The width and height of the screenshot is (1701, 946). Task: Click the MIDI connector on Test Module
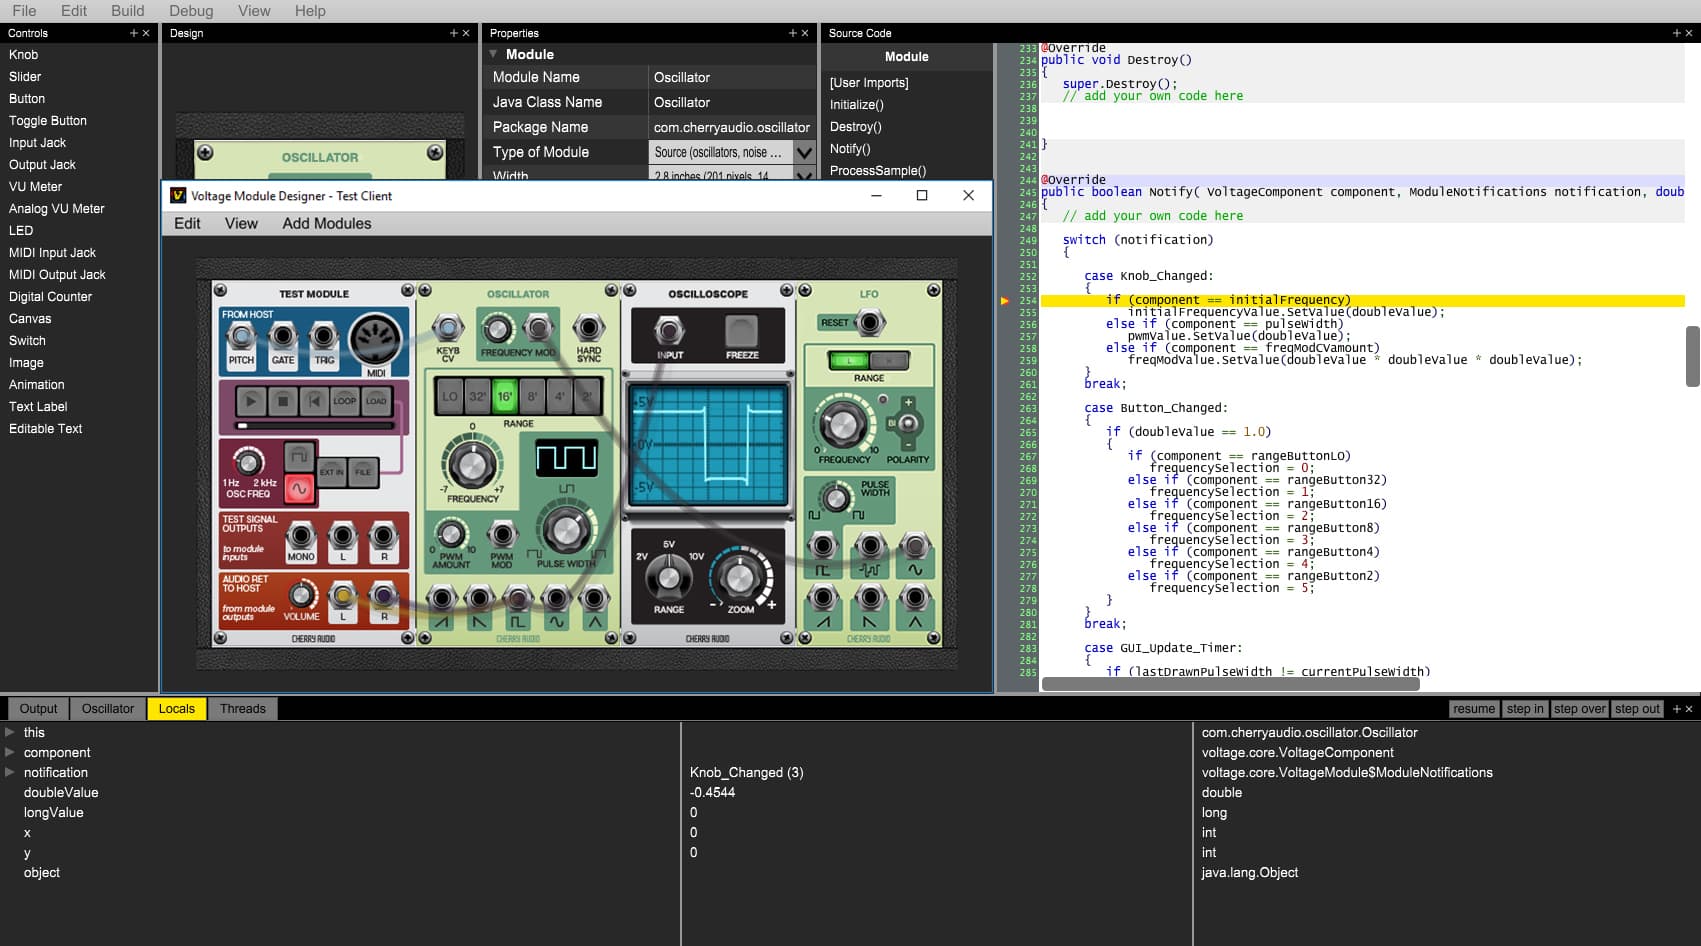coord(375,339)
